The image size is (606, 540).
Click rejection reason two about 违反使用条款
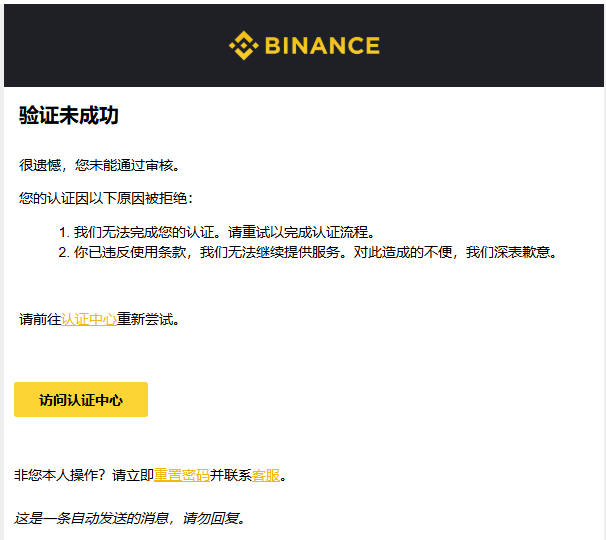point(315,252)
